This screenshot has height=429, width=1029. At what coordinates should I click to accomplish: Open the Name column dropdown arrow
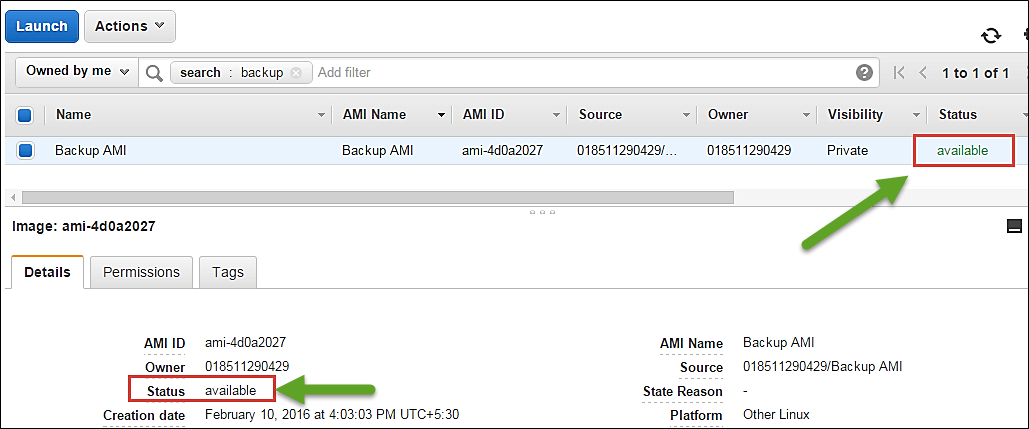(x=321, y=115)
